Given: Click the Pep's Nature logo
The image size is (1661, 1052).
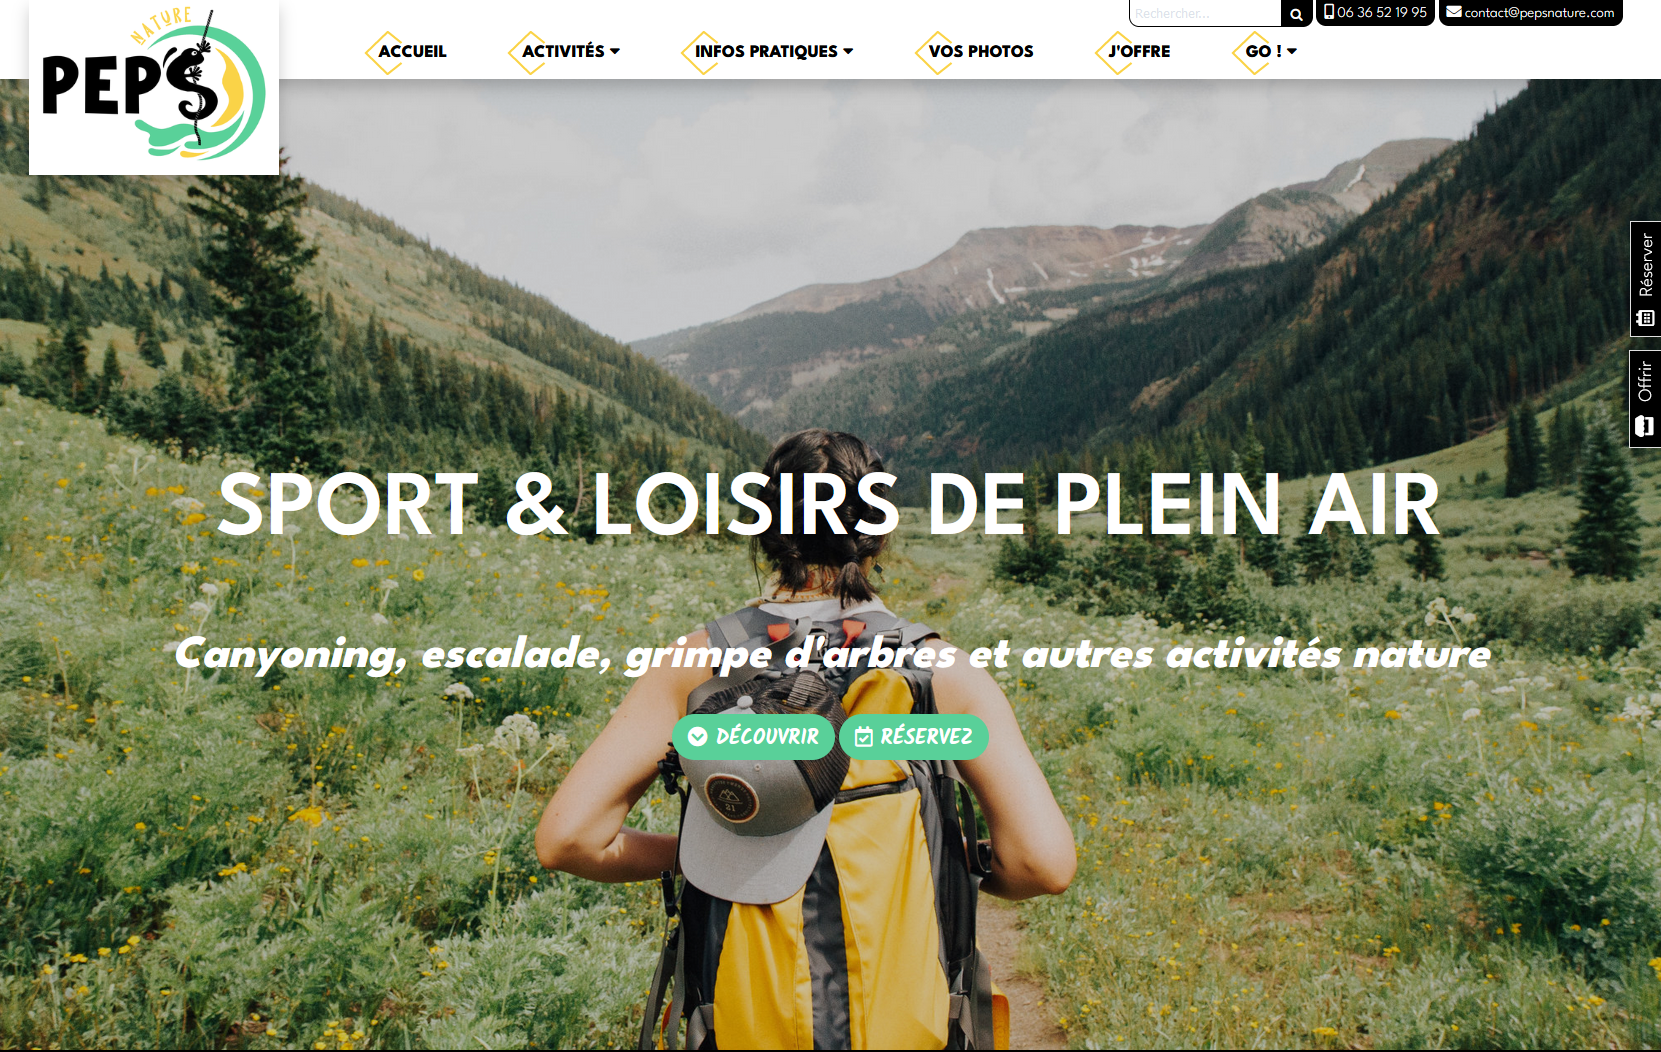Looking at the screenshot, I should pos(154,87).
